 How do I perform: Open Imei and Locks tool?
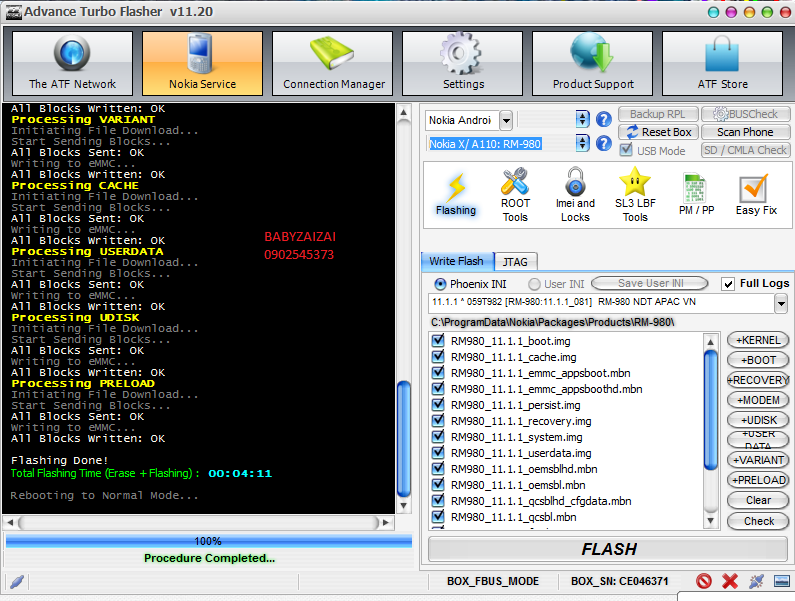coord(575,195)
